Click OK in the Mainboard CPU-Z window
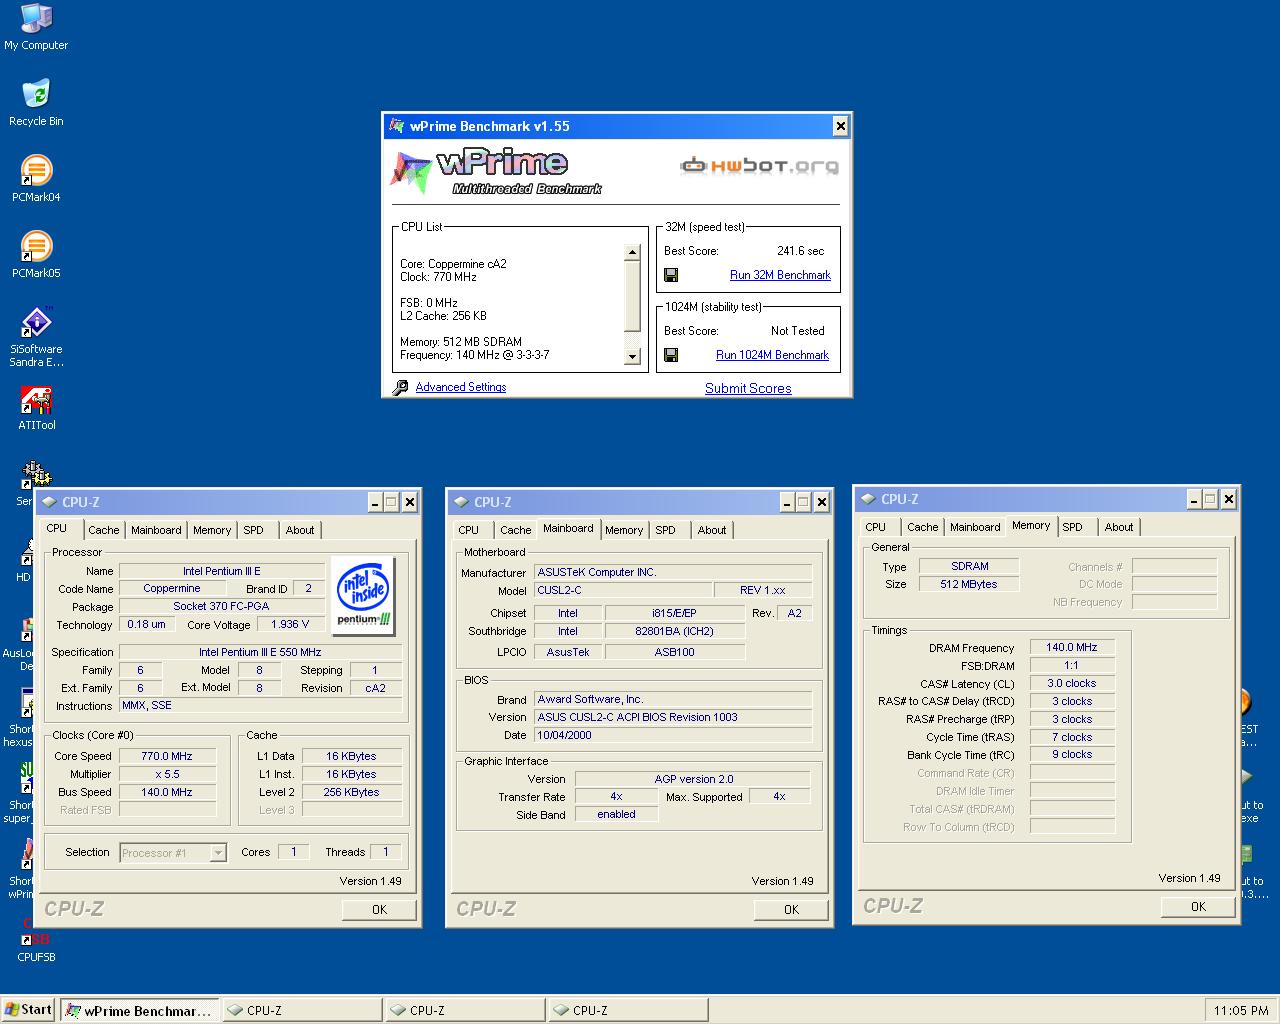 point(791,909)
